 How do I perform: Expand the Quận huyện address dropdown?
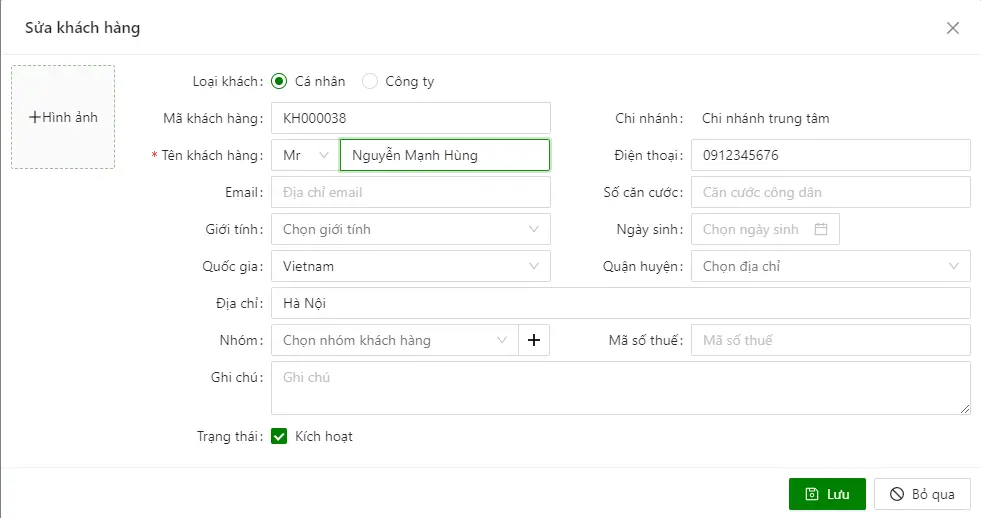pyautogui.click(x=830, y=266)
